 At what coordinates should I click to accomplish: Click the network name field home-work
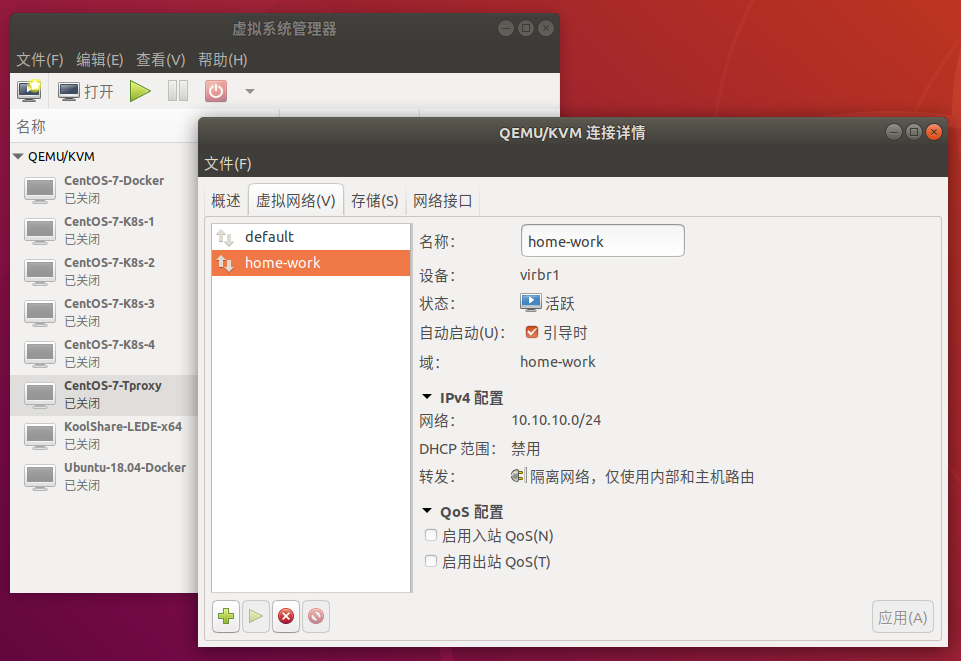(x=602, y=241)
